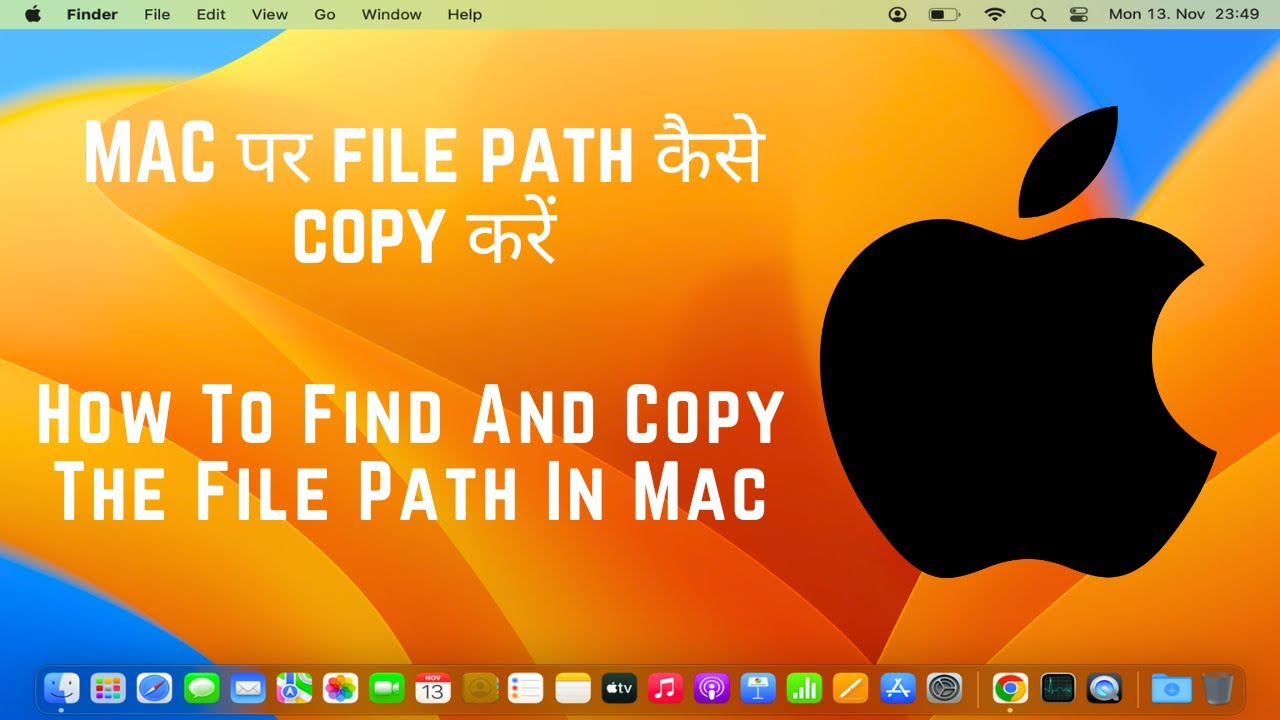Open the Messages app in Dock
Screen dimensions: 1280x720
201,688
